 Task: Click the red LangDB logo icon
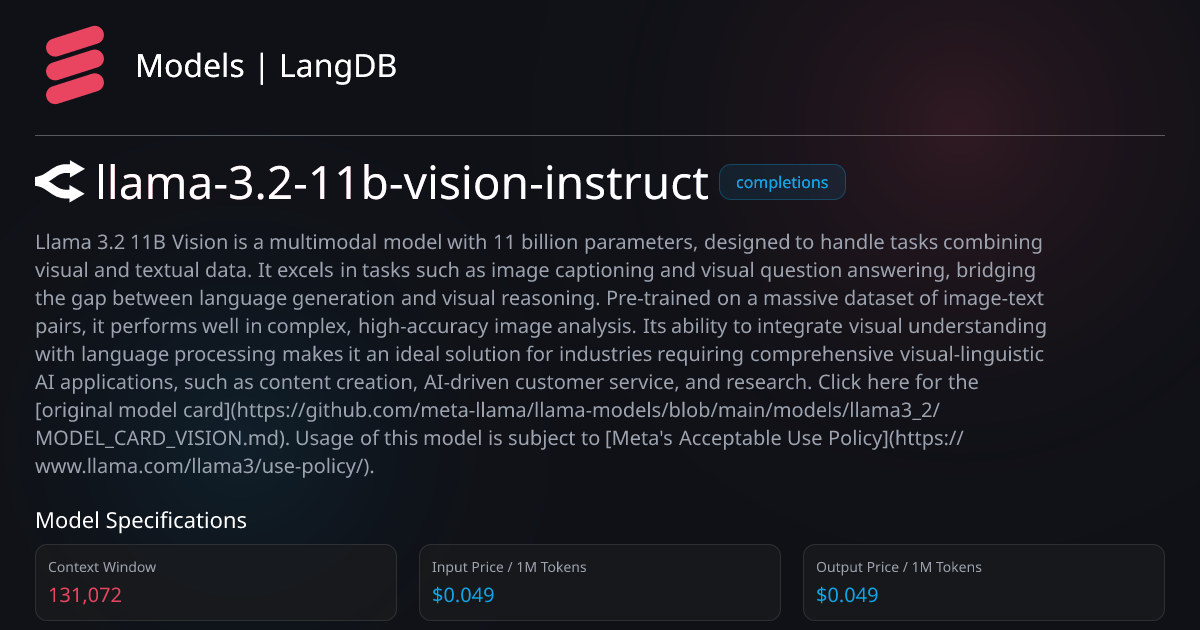(x=75, y=66)
